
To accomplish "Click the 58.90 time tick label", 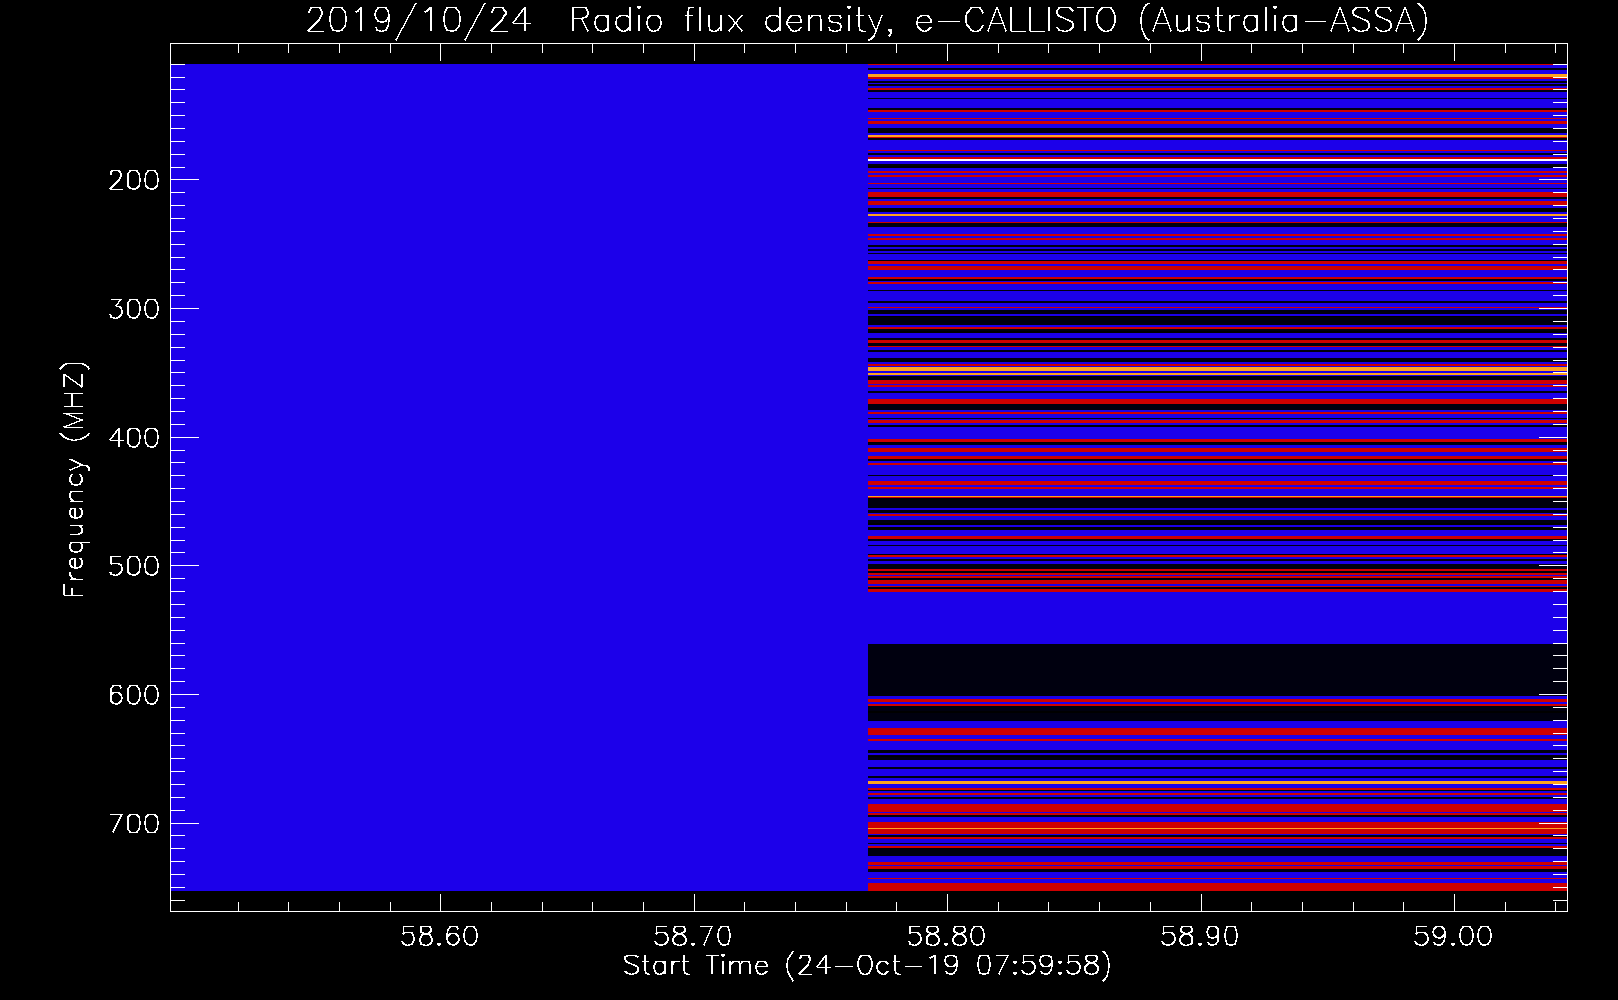I will [1200, 936].
